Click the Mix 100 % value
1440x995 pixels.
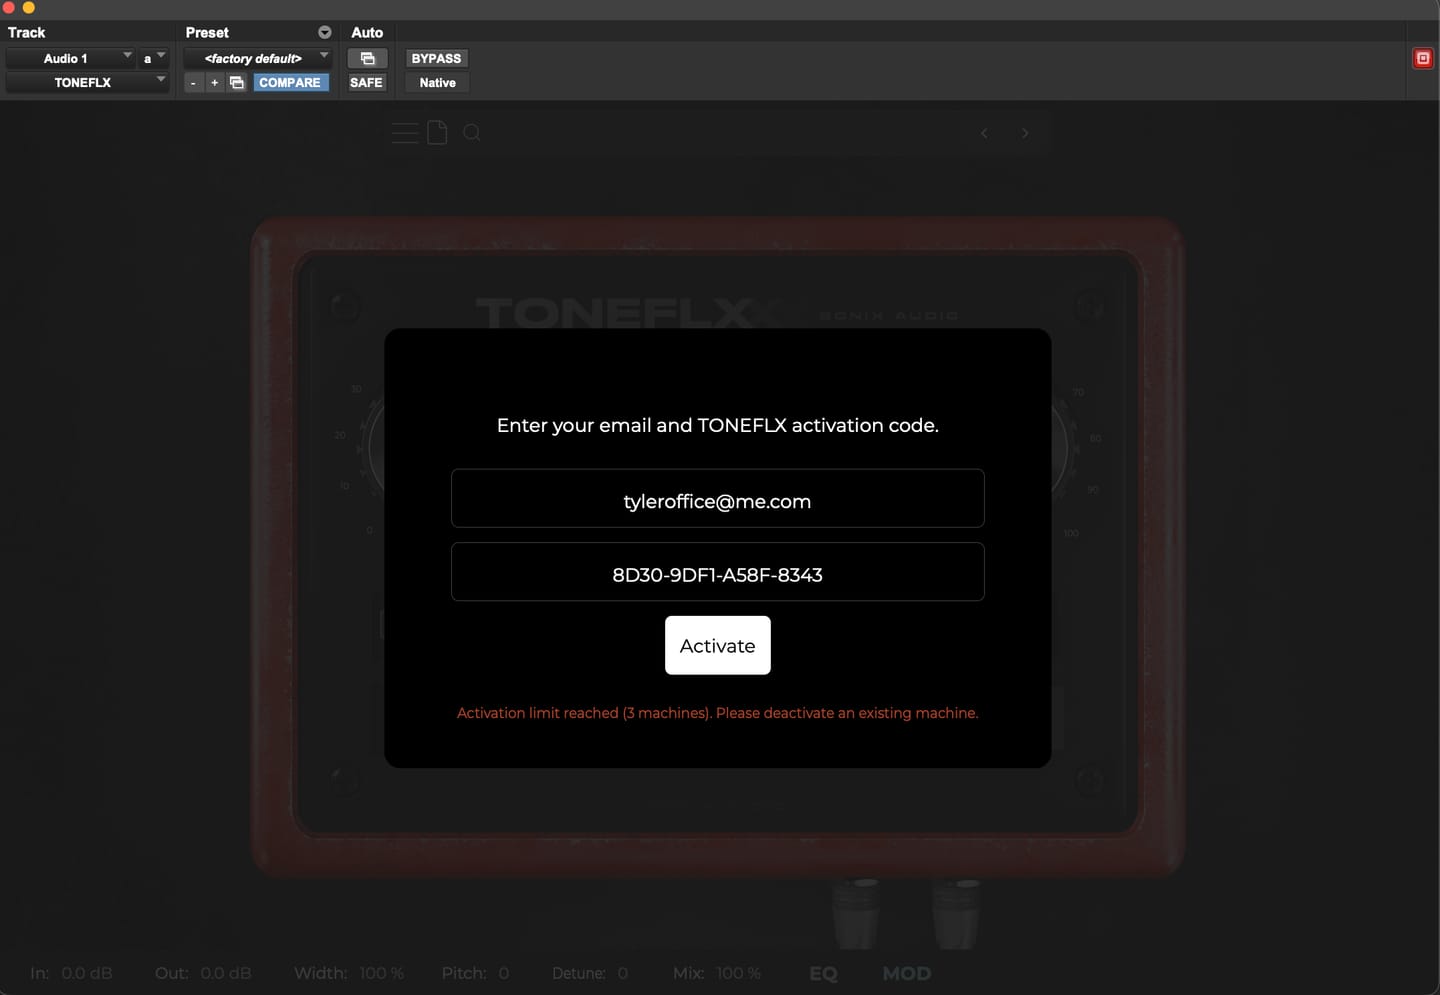click(739, 973)
